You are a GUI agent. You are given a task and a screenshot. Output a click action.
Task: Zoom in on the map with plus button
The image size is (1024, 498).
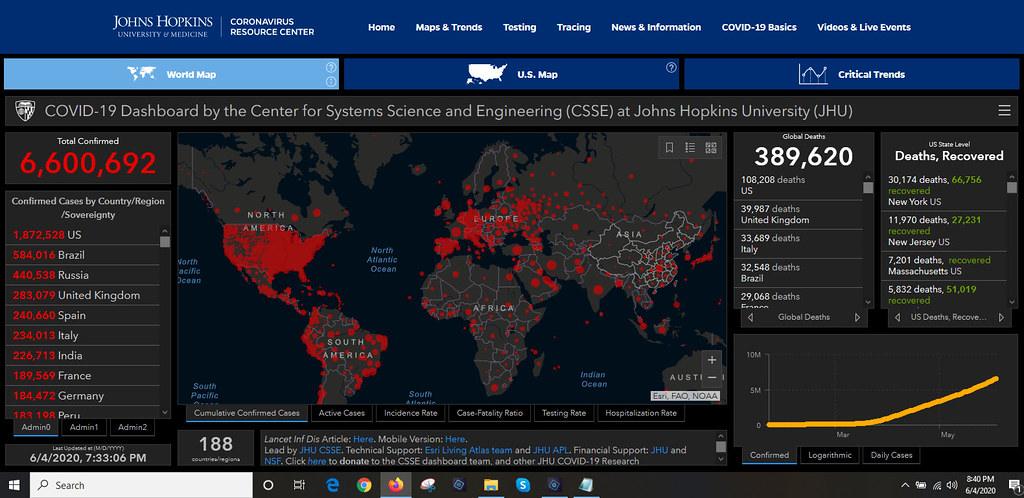(x=712, y=360)
